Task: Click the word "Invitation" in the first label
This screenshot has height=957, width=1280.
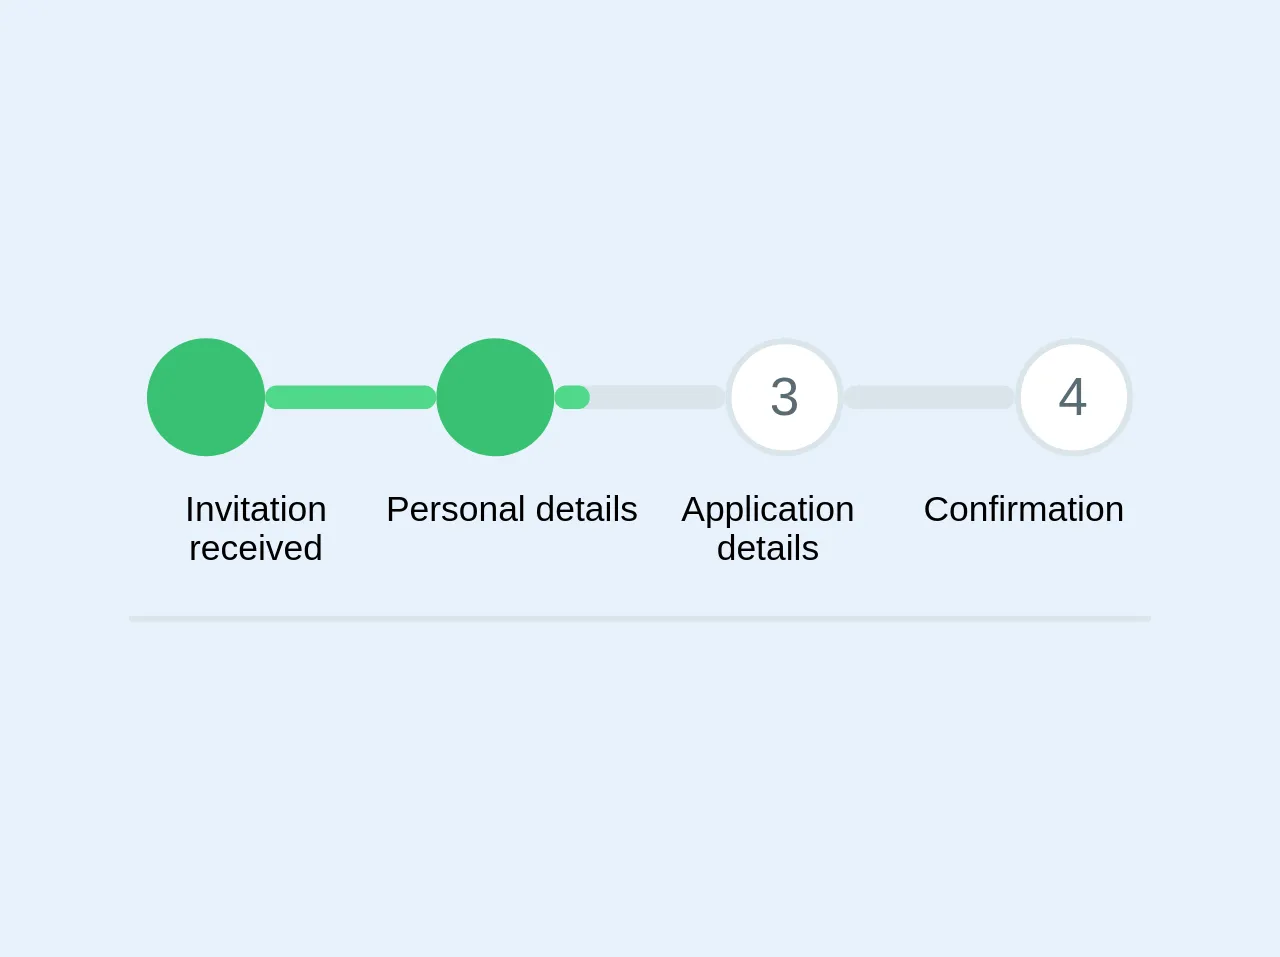Action: tap(256, 509)
